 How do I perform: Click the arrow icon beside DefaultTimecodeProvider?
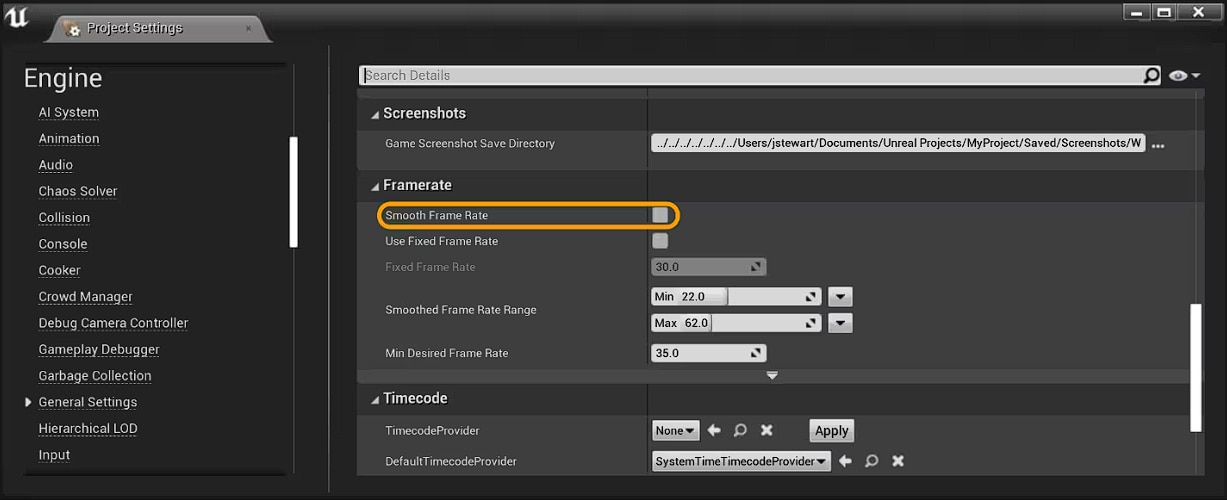tap(845, 461)
